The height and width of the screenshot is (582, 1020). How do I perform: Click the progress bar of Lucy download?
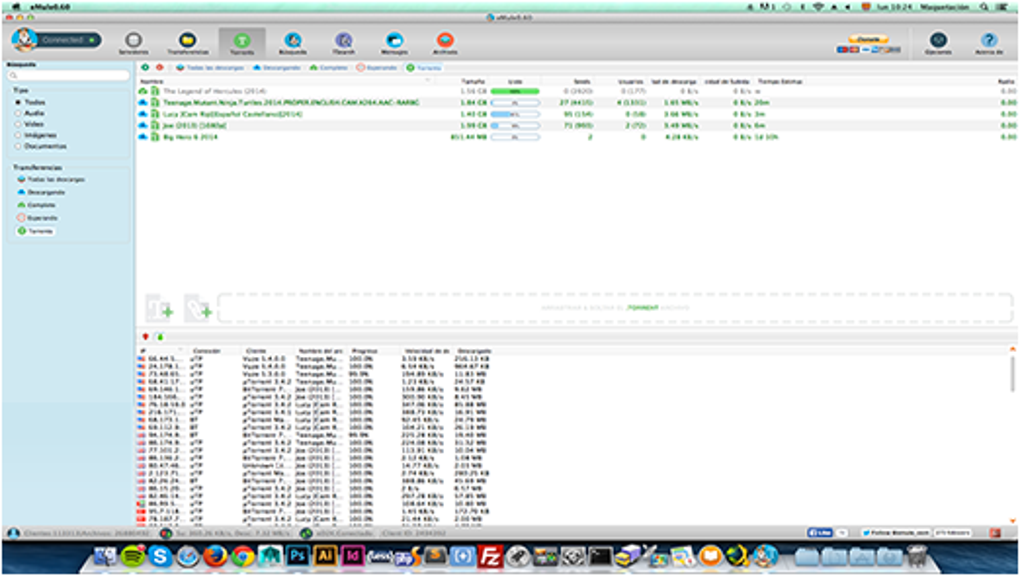pos(515,114)
